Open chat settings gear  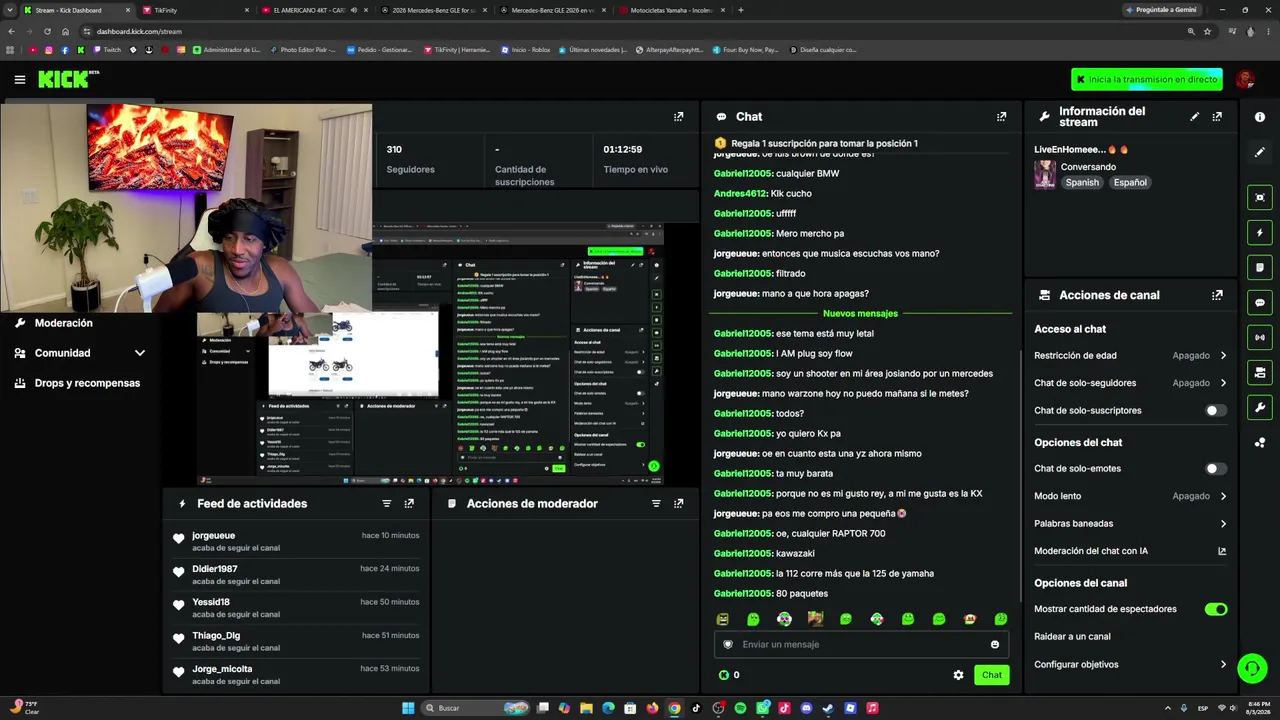pos(958,675)
